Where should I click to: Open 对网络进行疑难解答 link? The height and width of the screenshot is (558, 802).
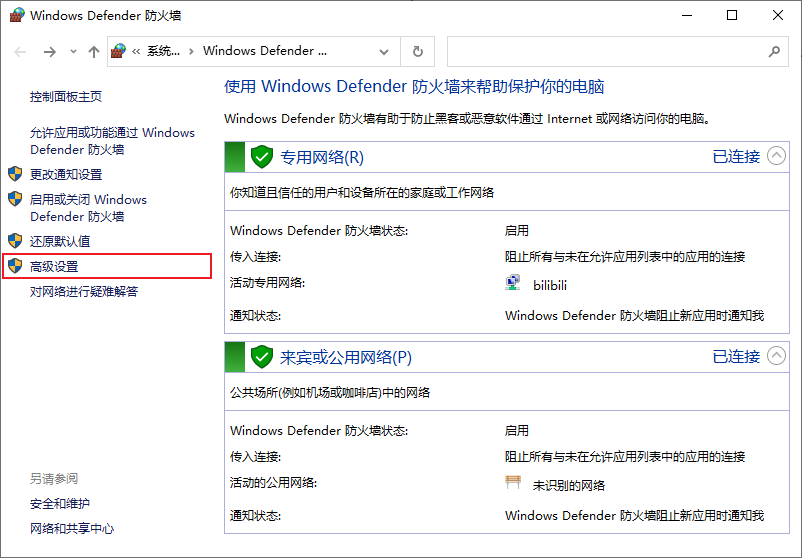pyautogui.click(x=84, y=292)
